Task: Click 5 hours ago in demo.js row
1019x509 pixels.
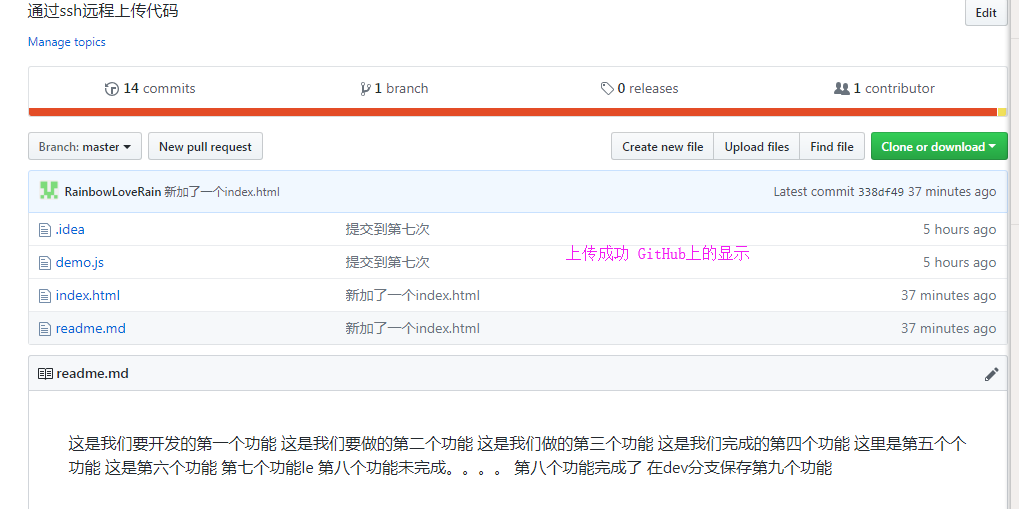Action: tap(959, 263)
